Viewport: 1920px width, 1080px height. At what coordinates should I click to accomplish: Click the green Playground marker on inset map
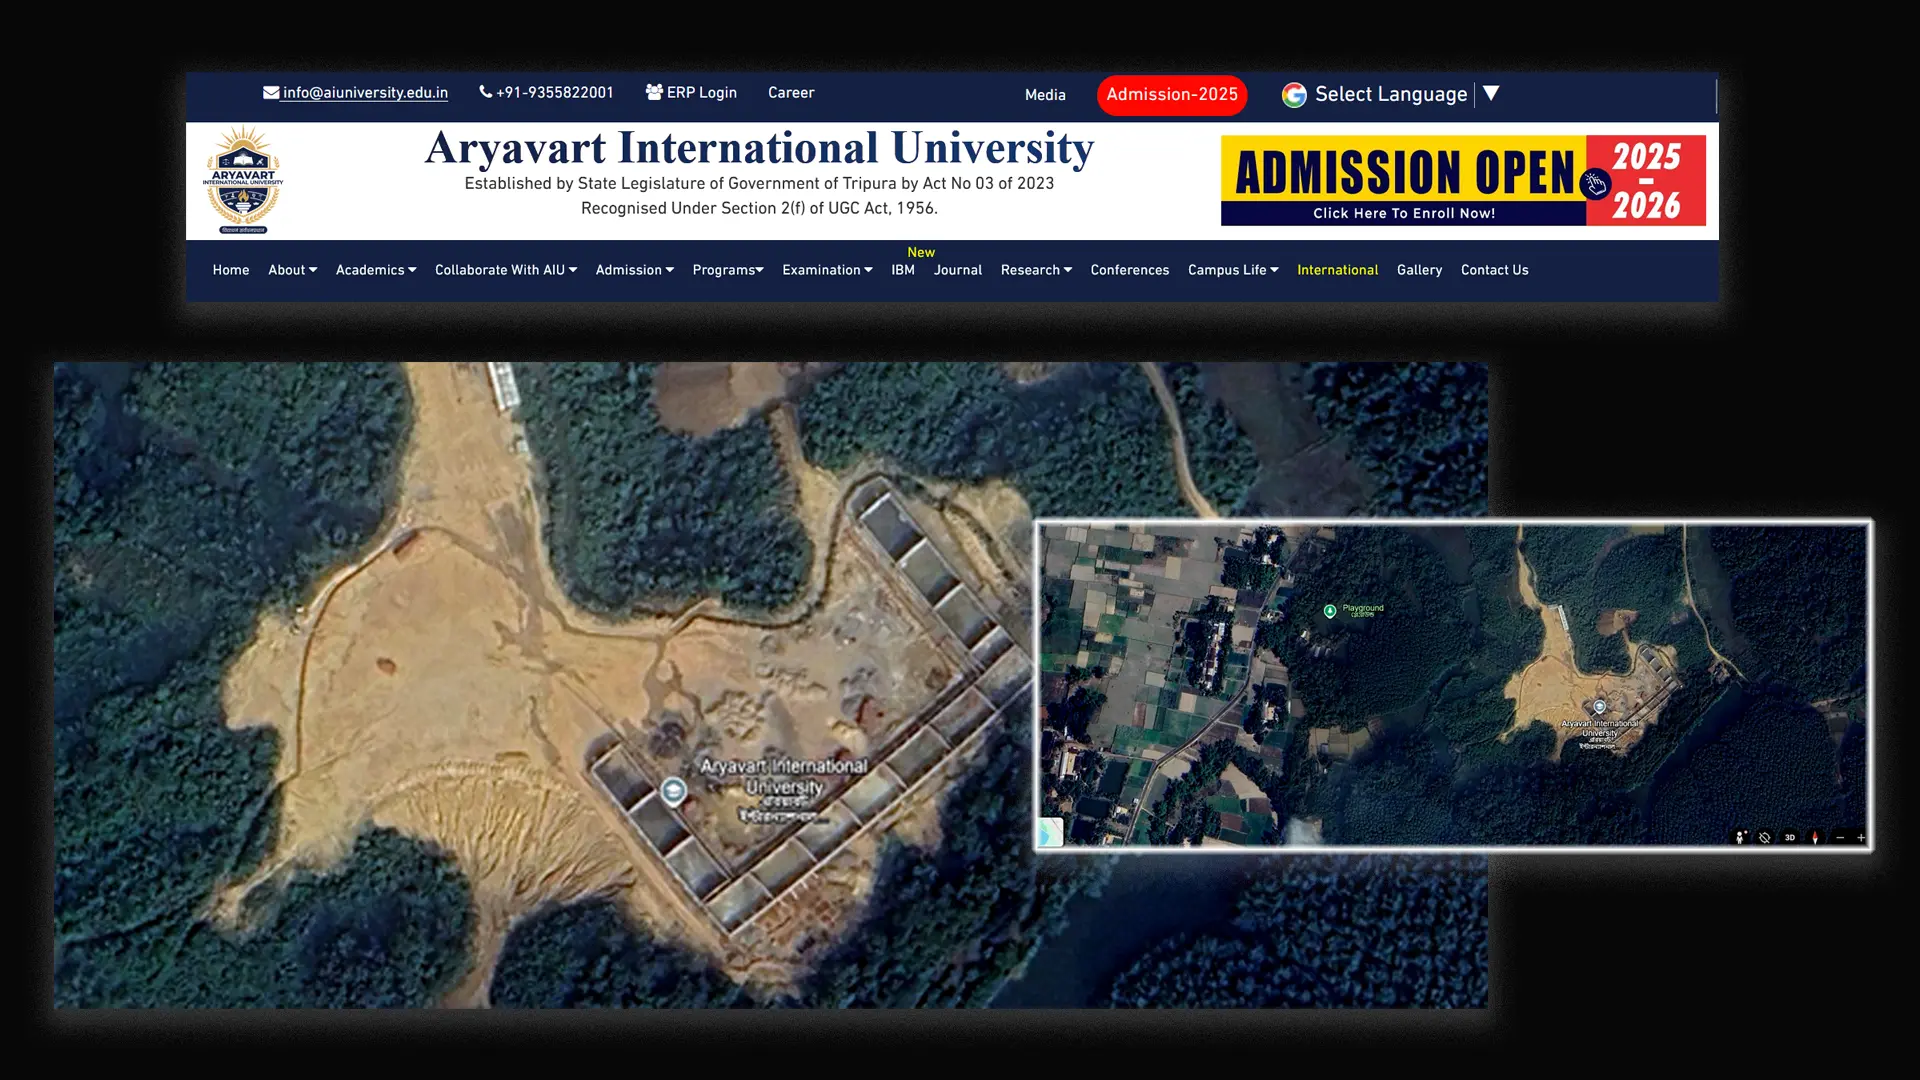tap(1330, 610)
